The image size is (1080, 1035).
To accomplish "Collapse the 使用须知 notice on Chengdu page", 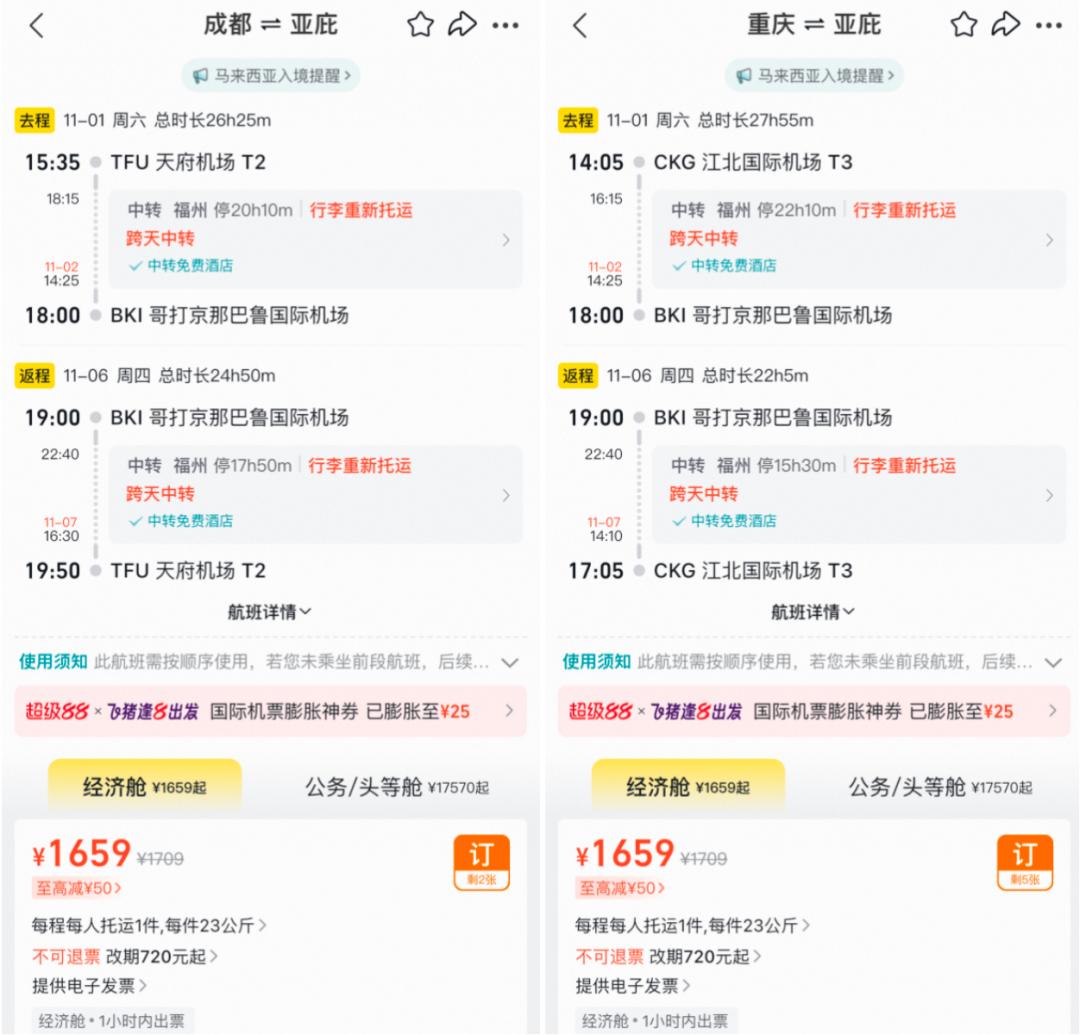I will pyautogui.click(x=510, y=662).
